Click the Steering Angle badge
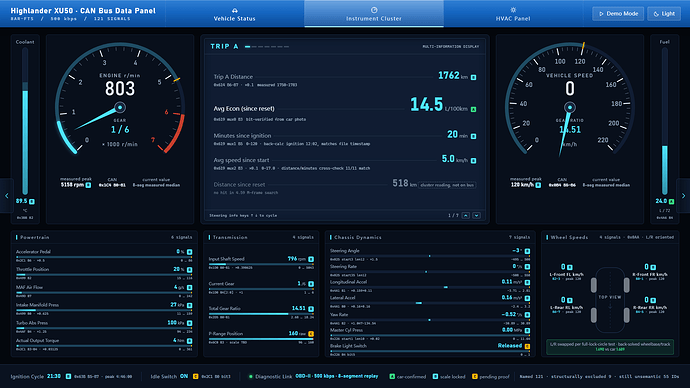 point(527,251)
